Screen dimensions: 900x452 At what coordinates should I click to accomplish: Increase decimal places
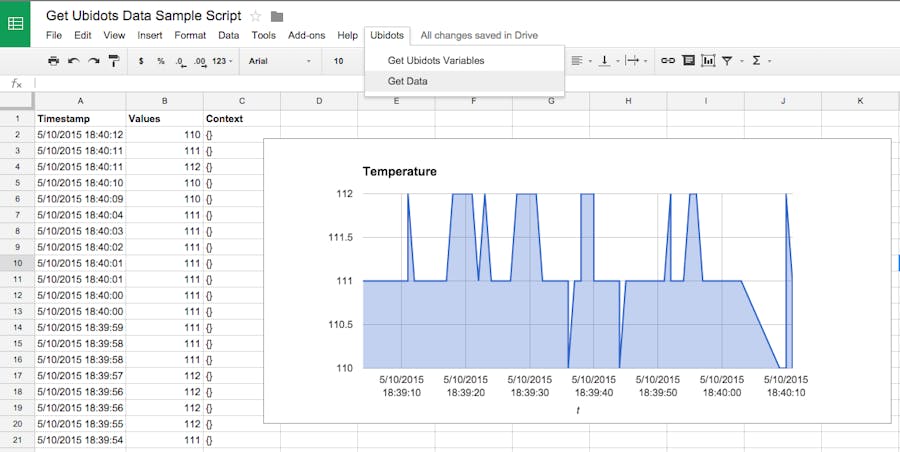(200, 61)
